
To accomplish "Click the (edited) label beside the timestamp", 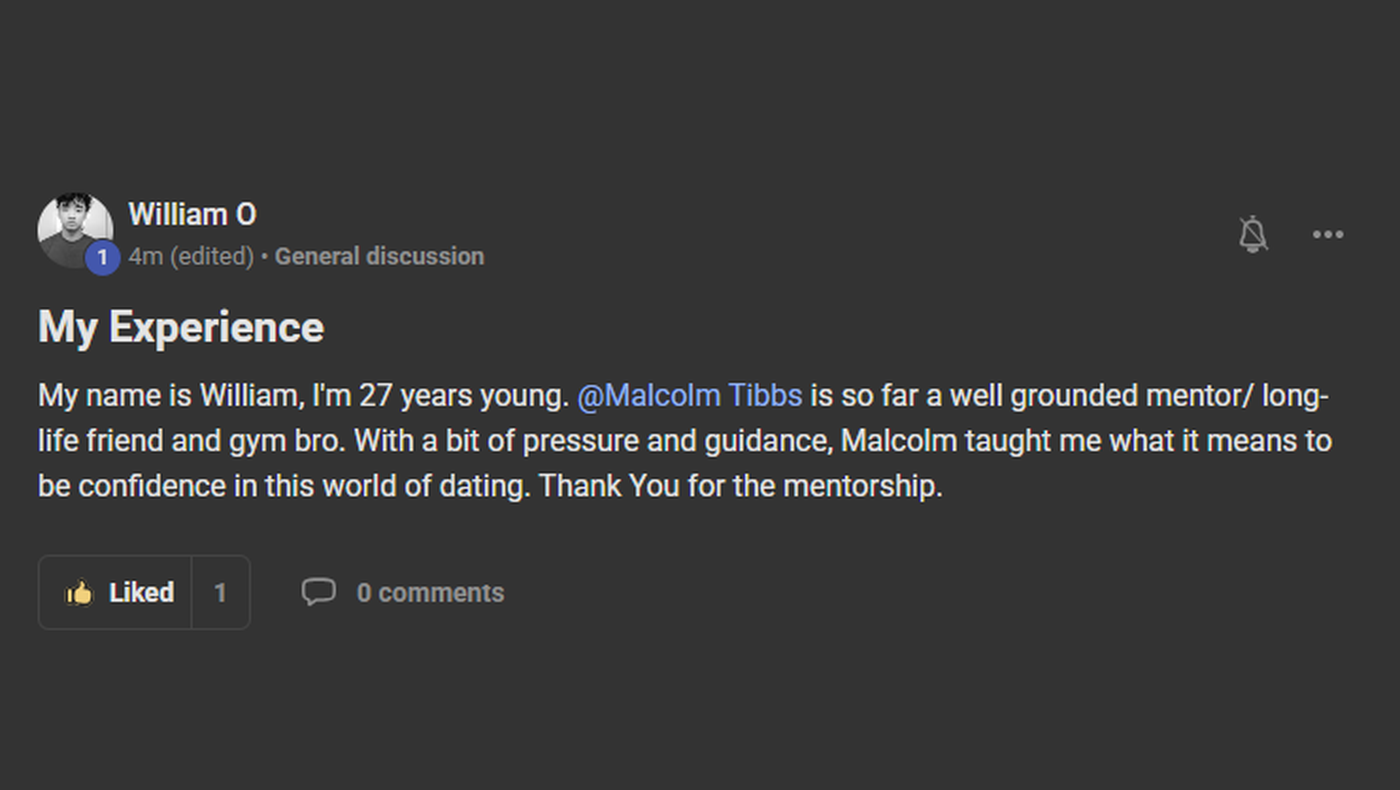I will tap(212, 256).
